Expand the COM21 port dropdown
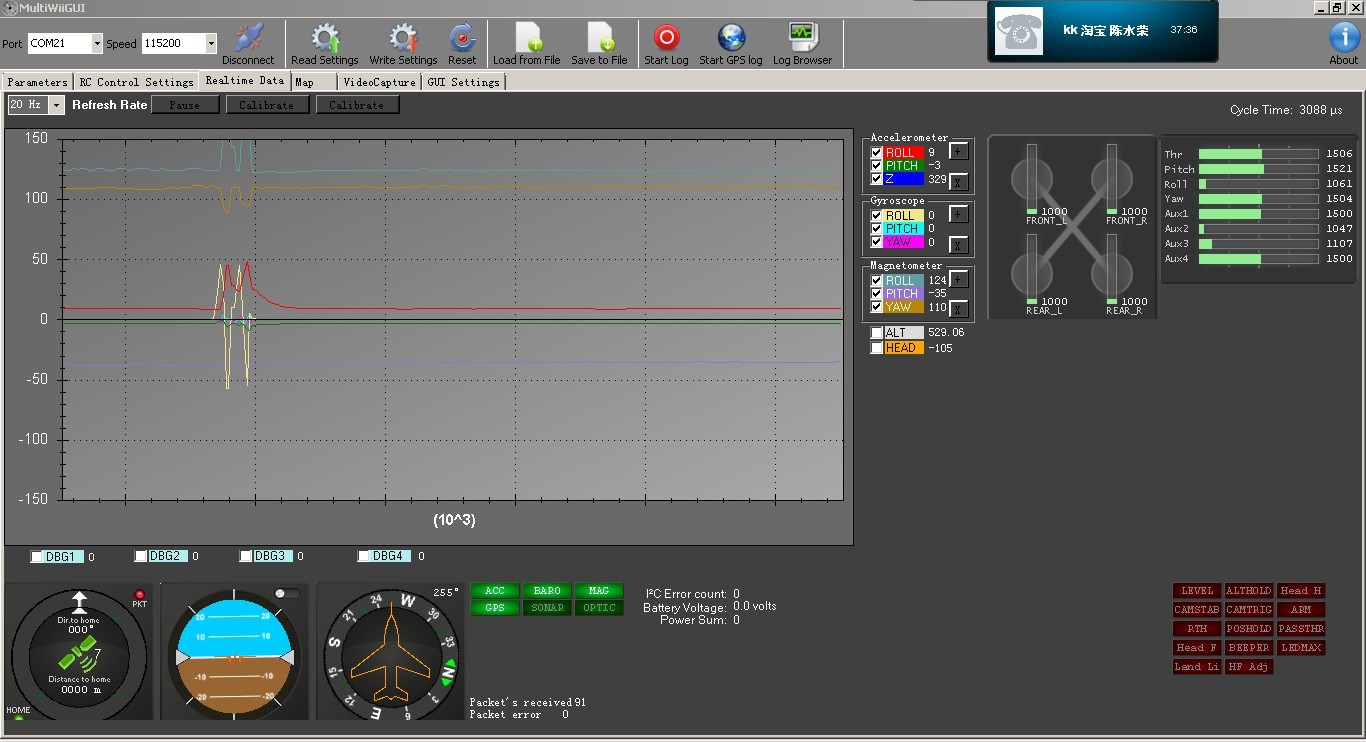The image size is (1366, 742). pyautogui.click(x=97, y=43)
